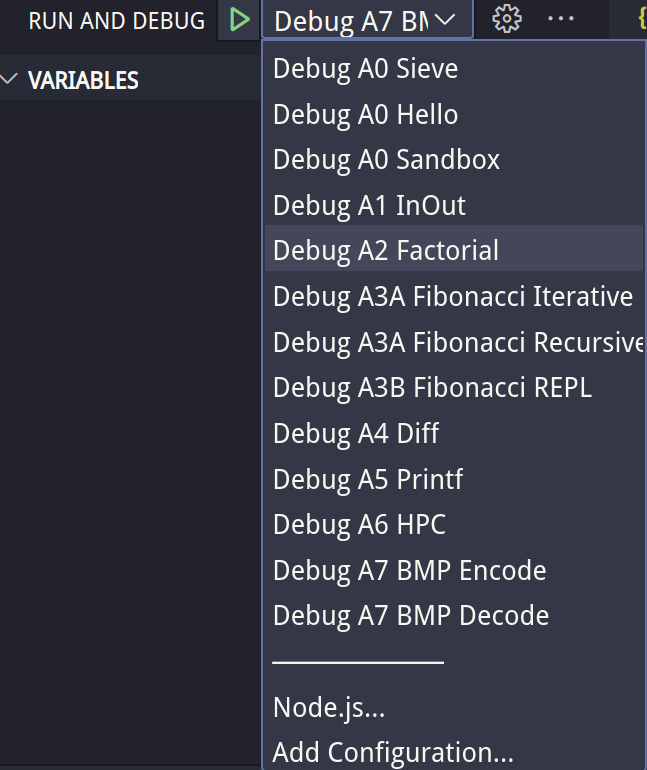Pick Debug A3A Fibonacci Recursive
647x770 pixels.
(456, 343)
